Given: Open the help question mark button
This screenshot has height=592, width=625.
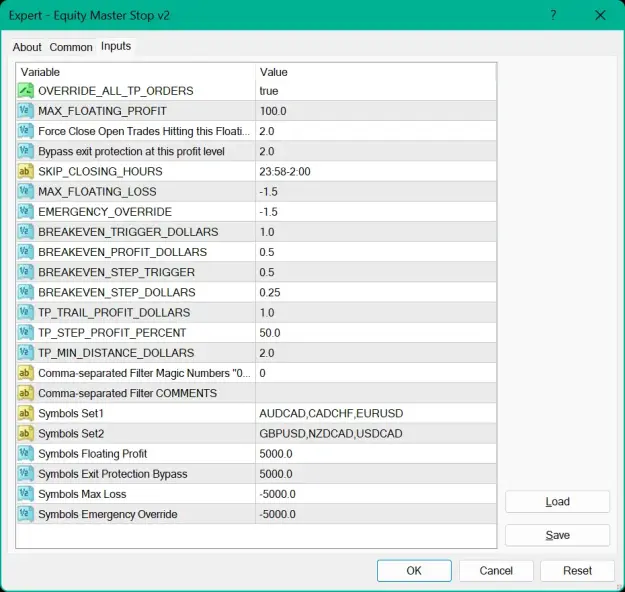Looking at the screenshot, I should point(553,15).
